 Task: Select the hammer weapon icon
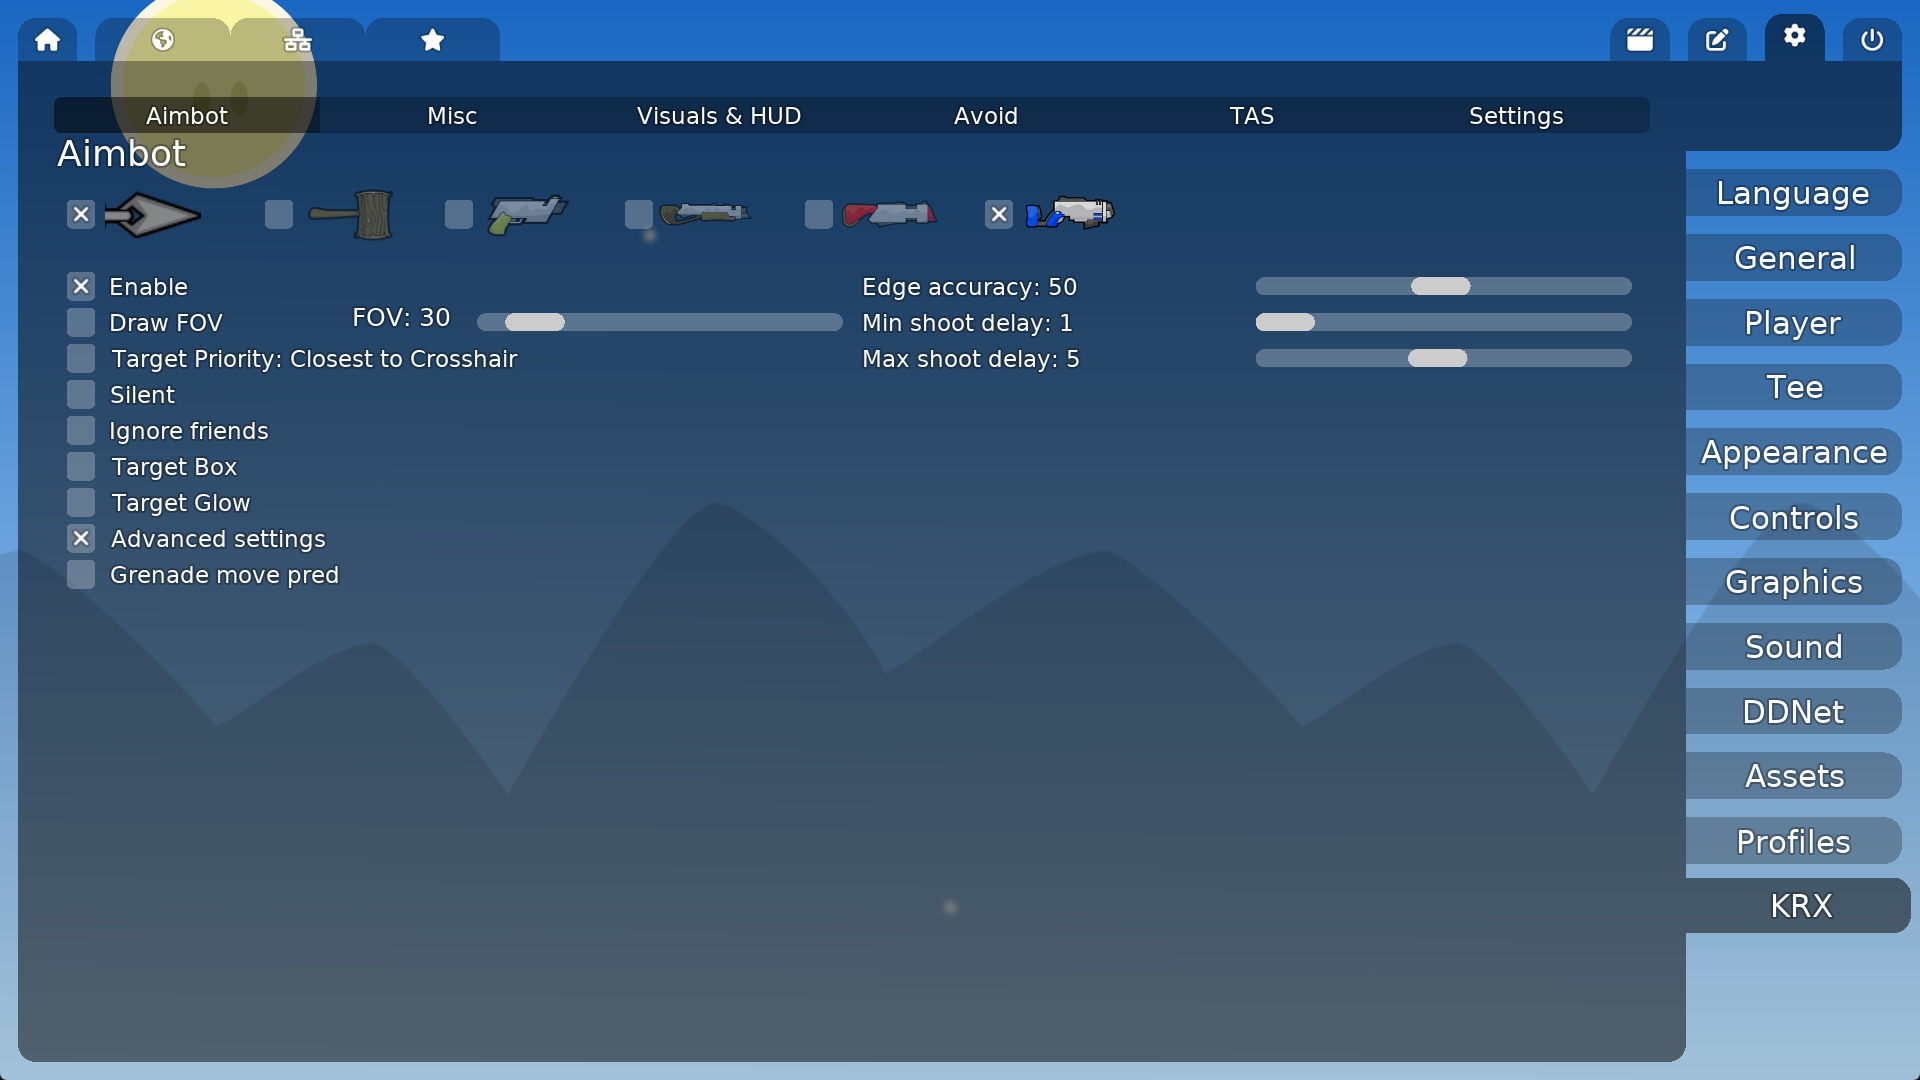pos(352,214)
